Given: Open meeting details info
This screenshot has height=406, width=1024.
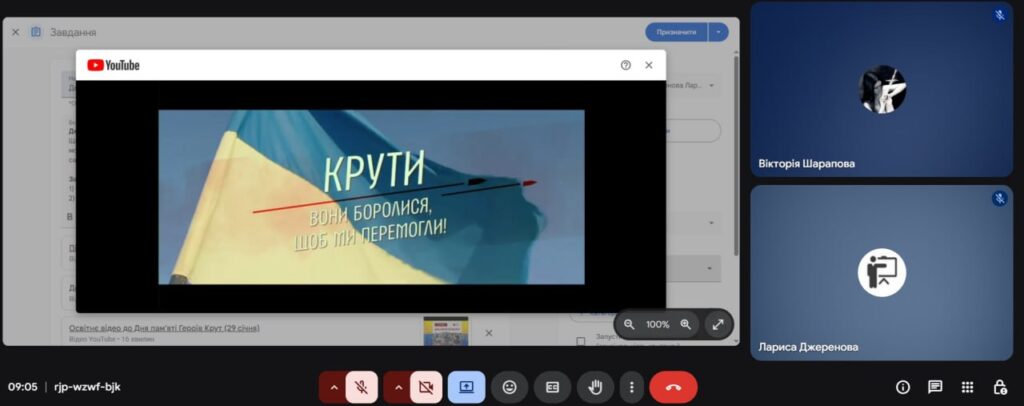Looking at the screenshot, I should coord(903,387).
